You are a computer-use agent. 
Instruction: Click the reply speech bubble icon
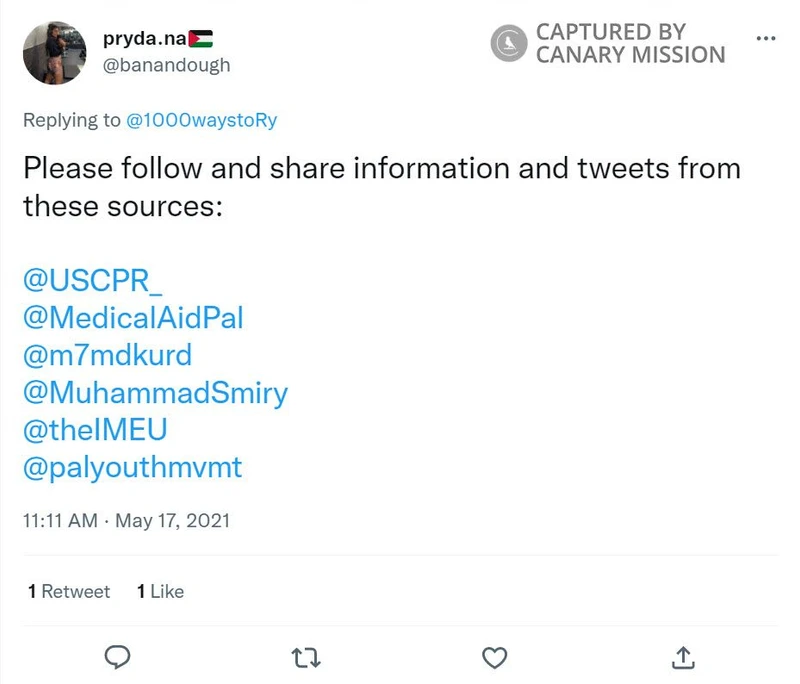pos(119,656)
